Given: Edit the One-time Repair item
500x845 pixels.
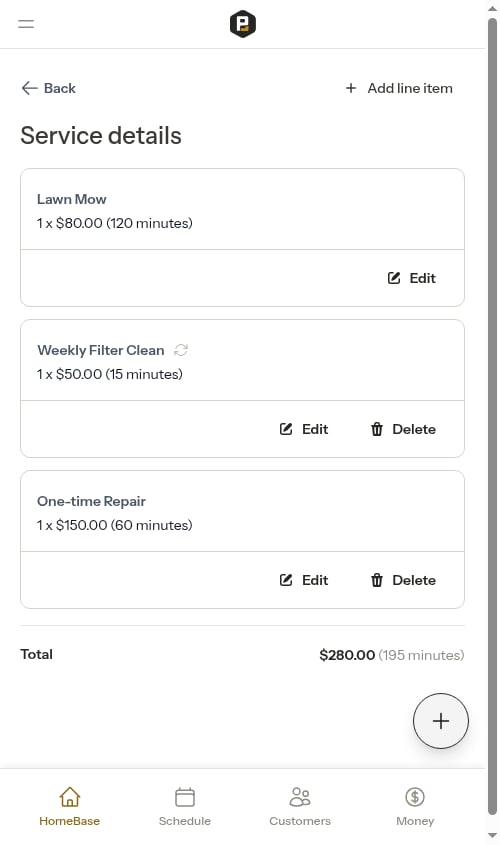Looking at the screenshot, I should (x=304, y=580).
